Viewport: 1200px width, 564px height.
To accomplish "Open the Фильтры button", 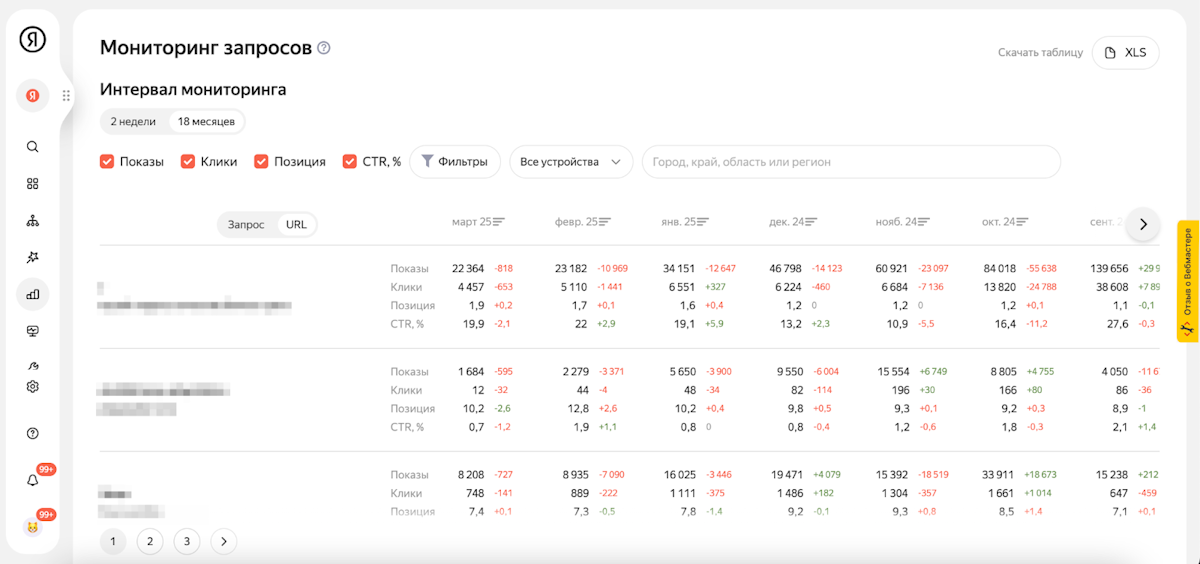I will coord(455,162).
